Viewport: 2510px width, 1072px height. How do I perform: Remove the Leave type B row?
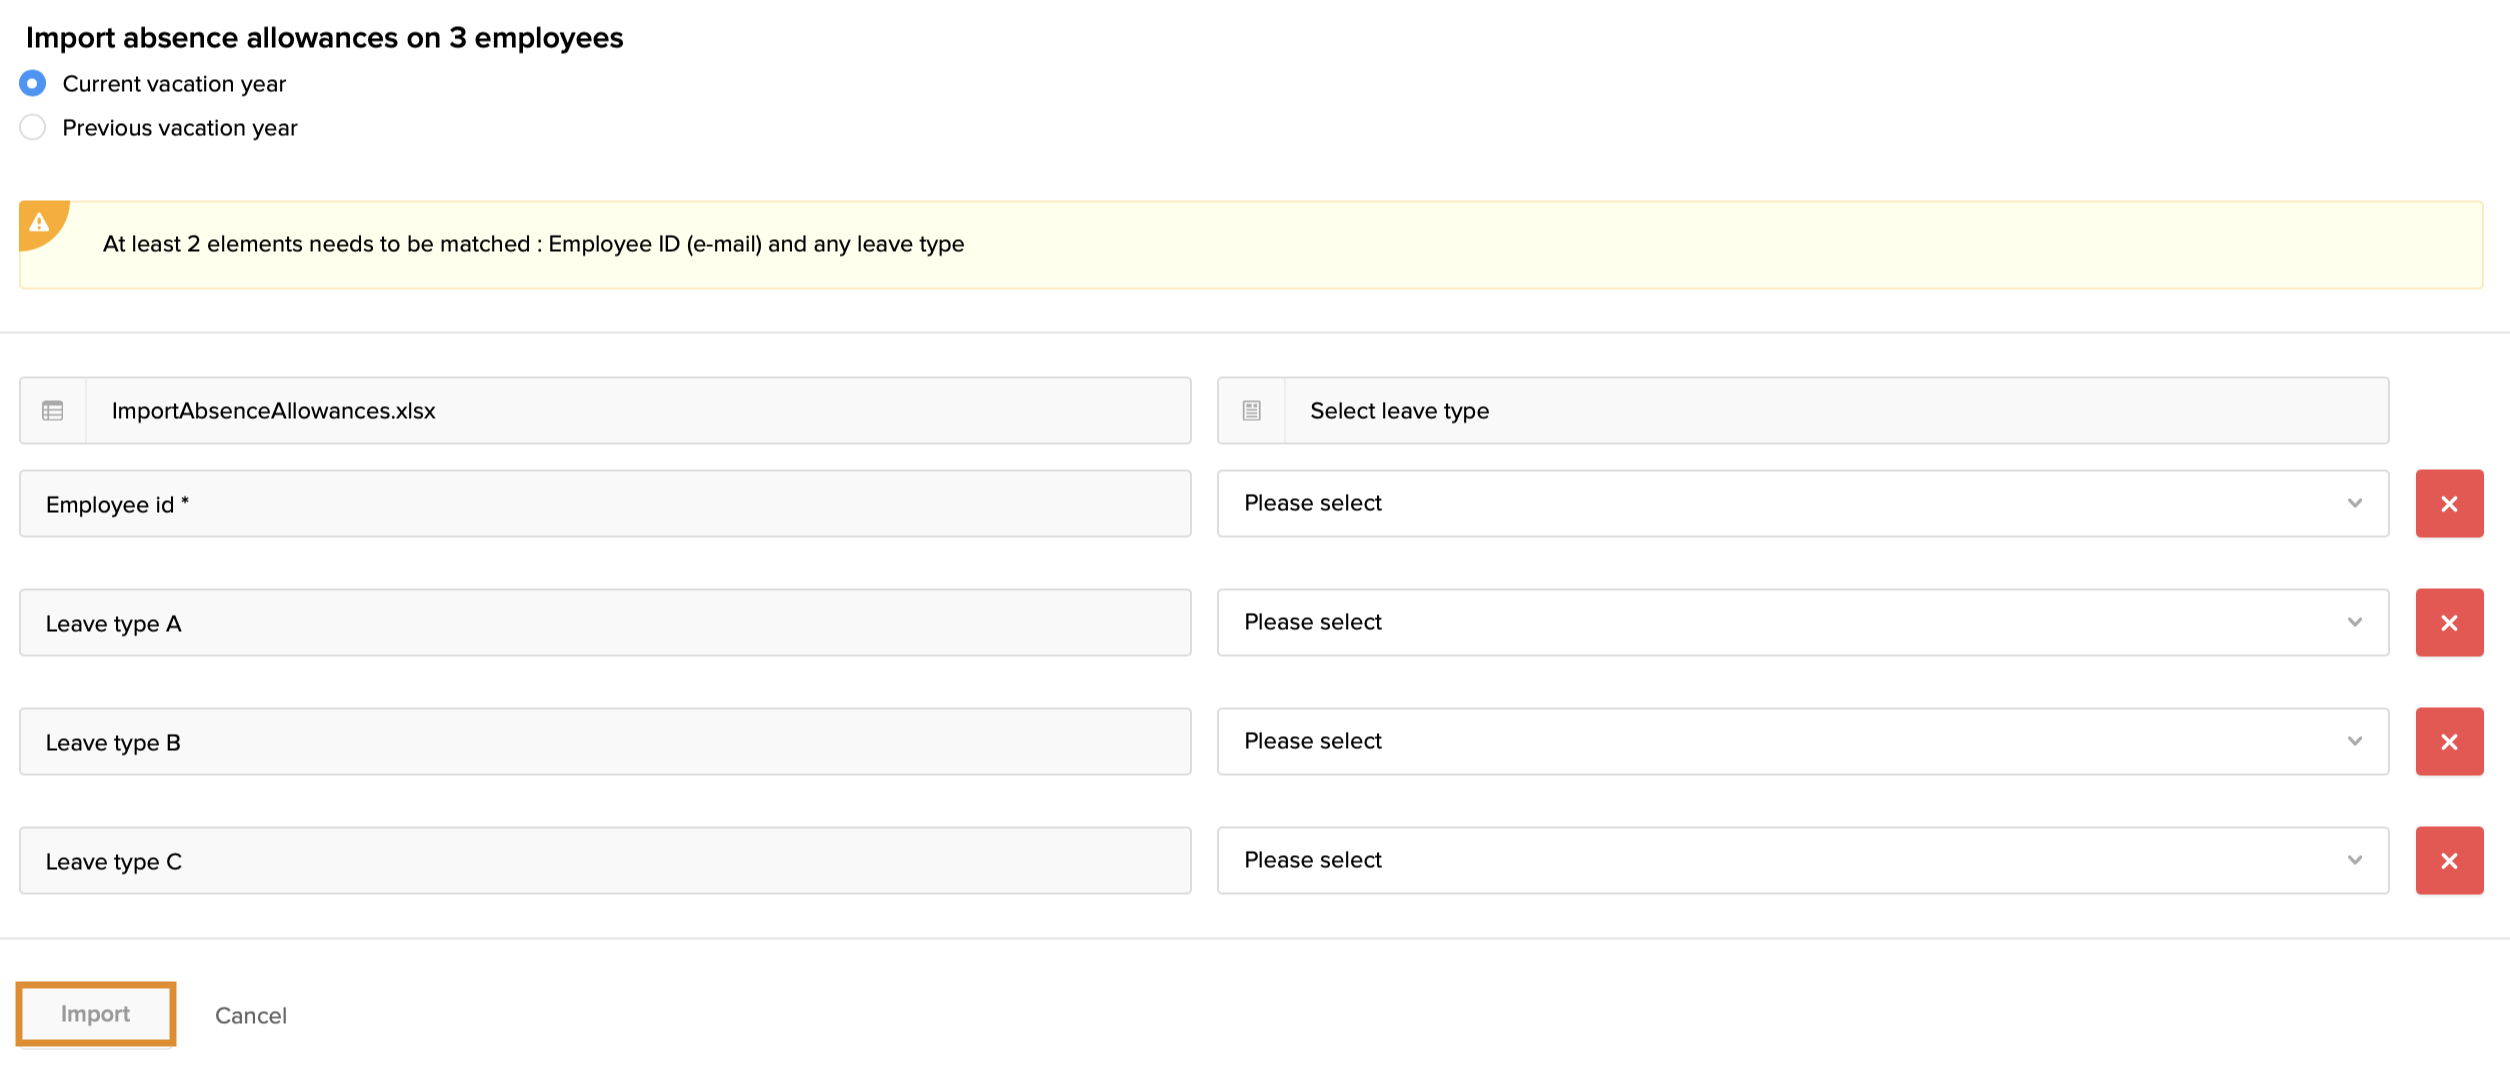(x=2448, y=742)
